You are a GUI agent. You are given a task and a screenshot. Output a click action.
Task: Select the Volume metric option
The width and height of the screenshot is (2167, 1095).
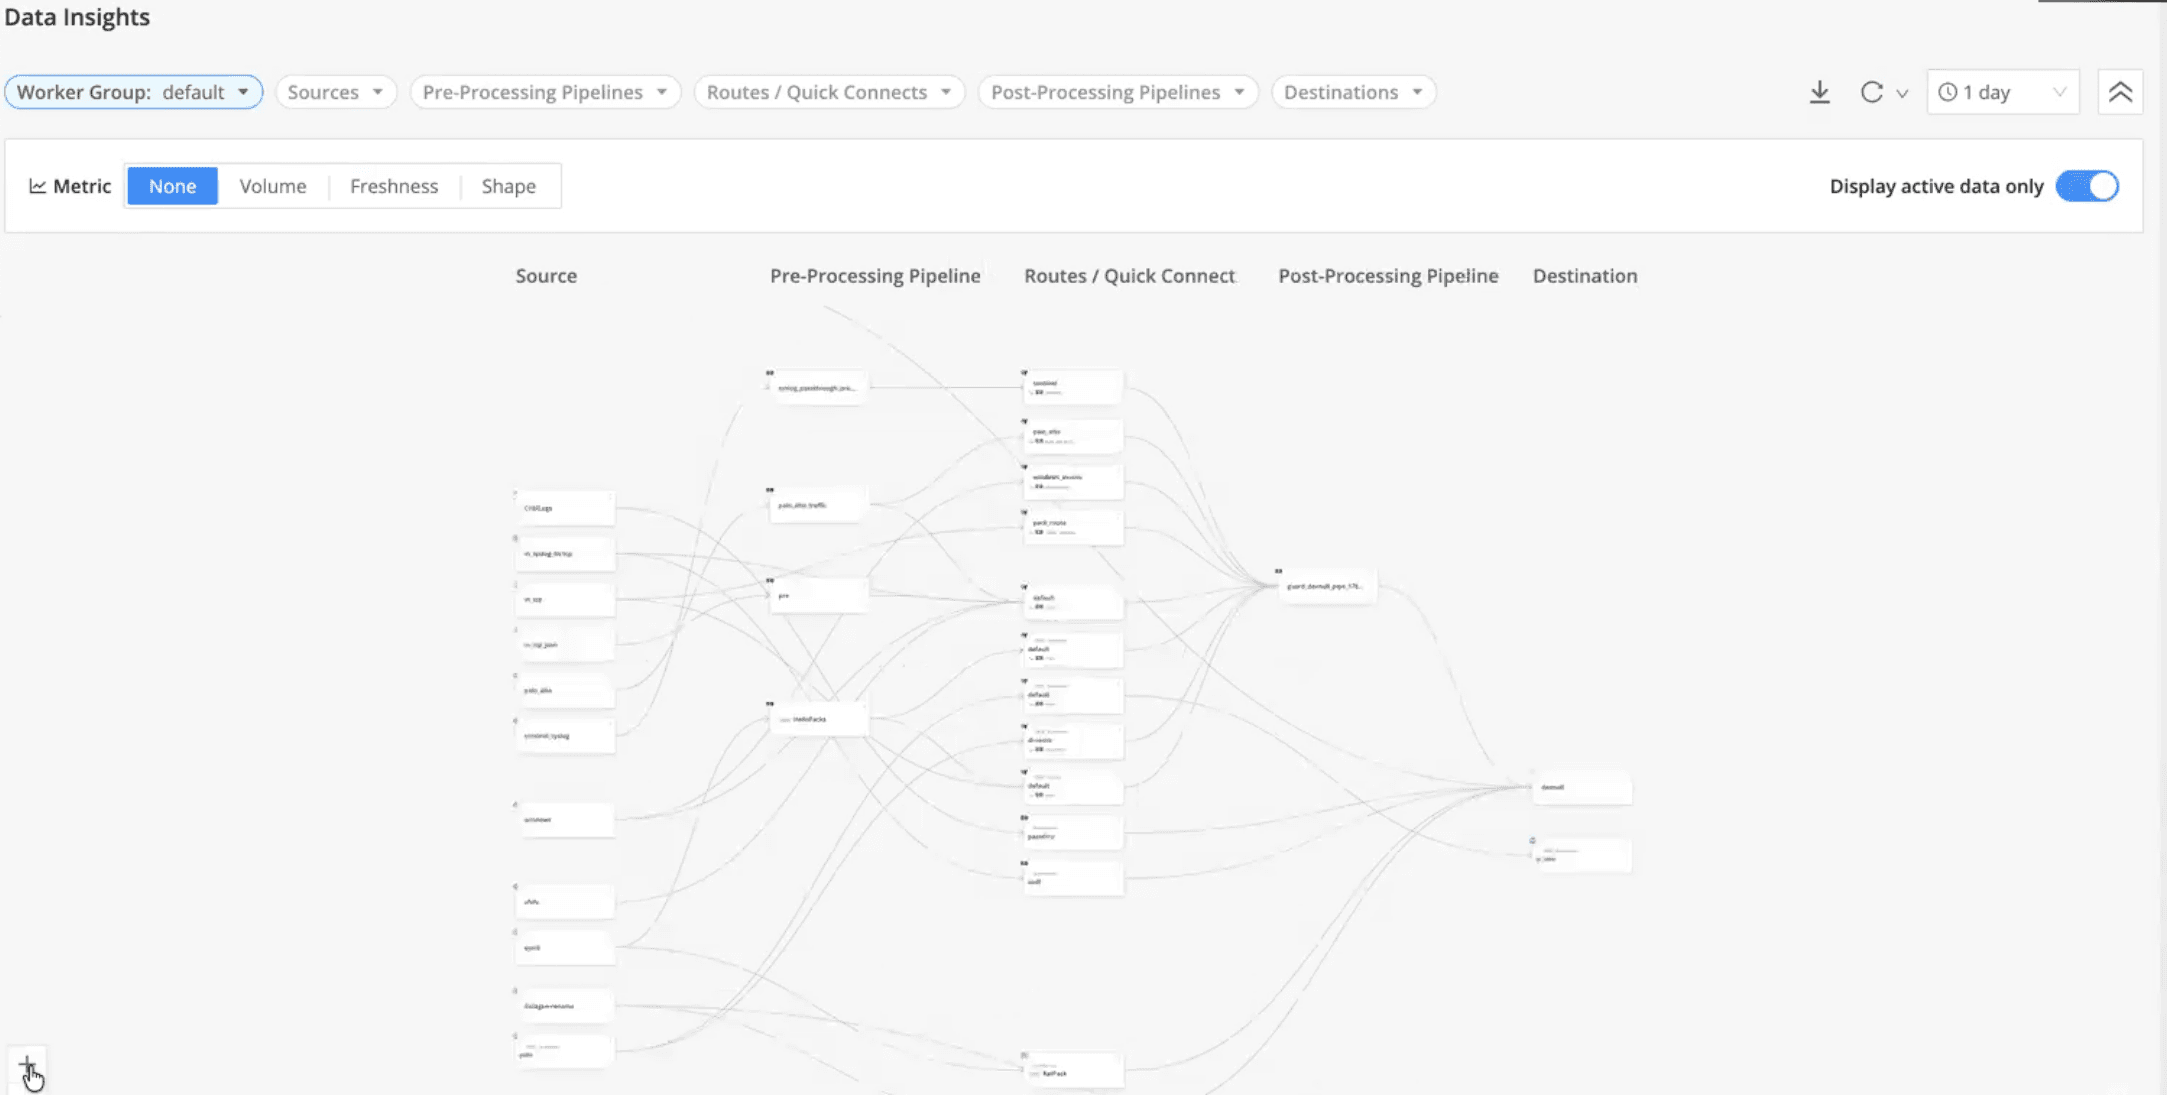[272, 186]
